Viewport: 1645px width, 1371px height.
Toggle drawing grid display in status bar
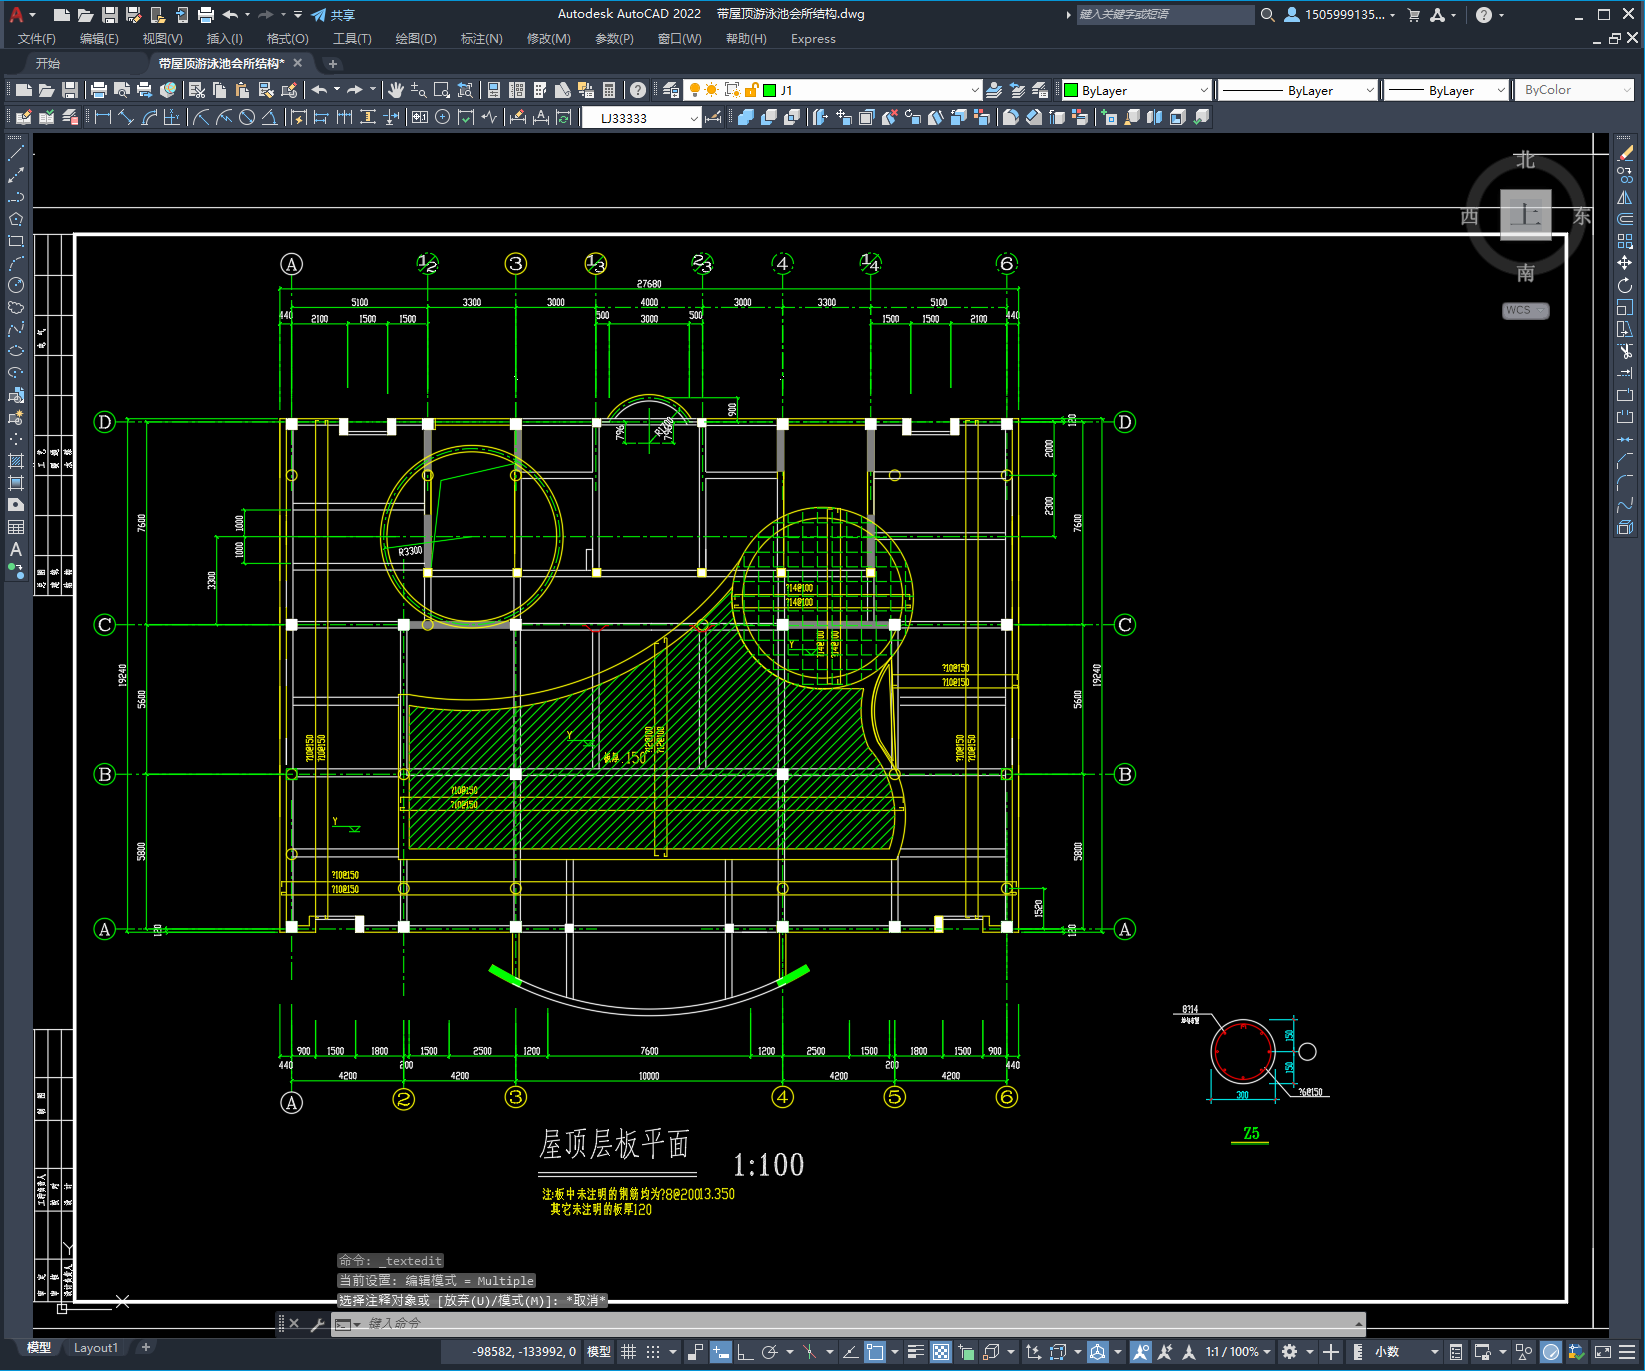click(628, 1352)
